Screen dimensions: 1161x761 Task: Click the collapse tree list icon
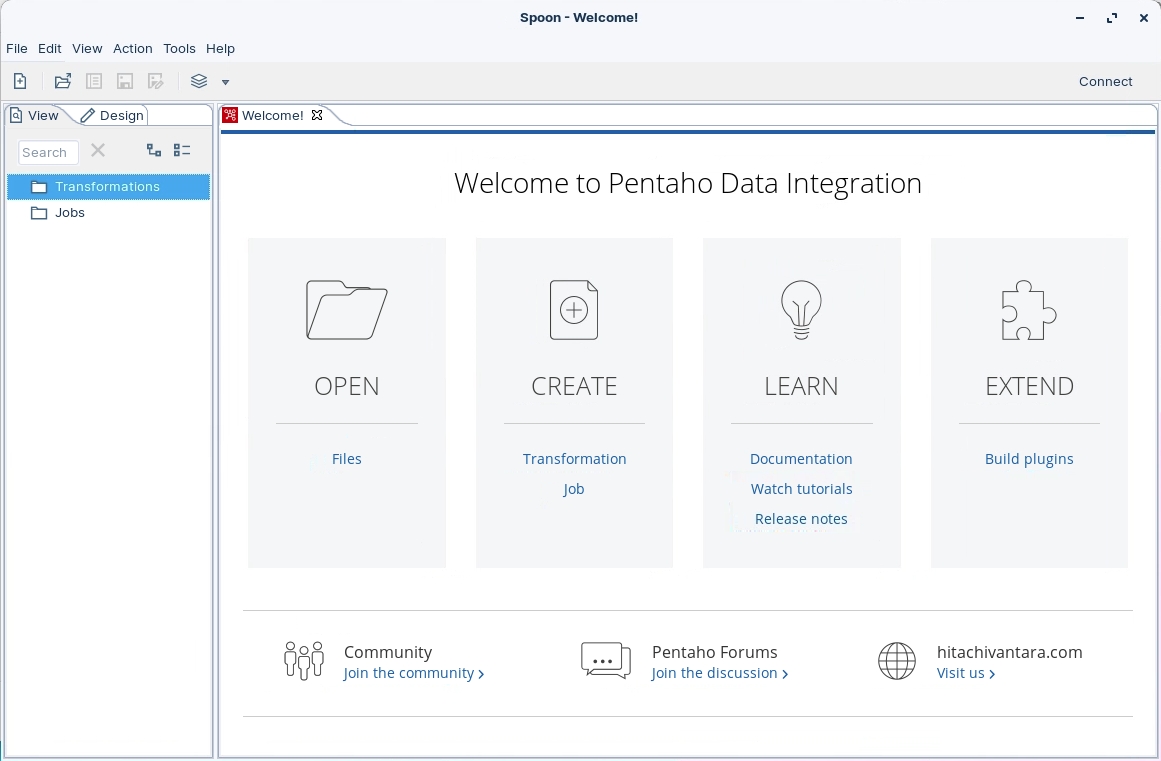[182, 150]
